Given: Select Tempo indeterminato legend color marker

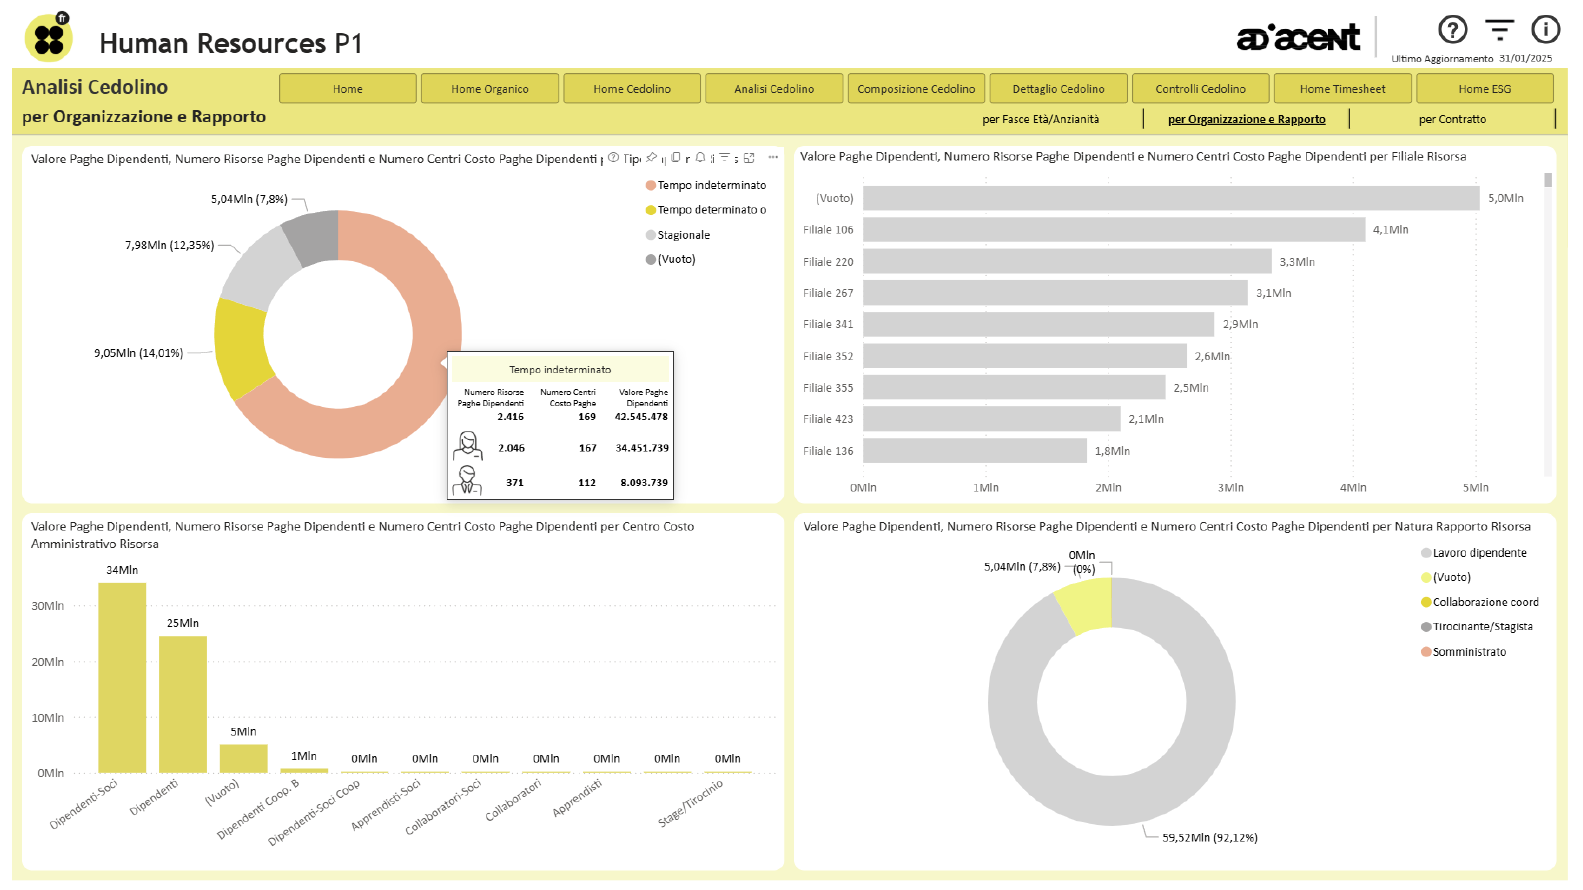Looking at the screenshot, I should pos(651,186).
